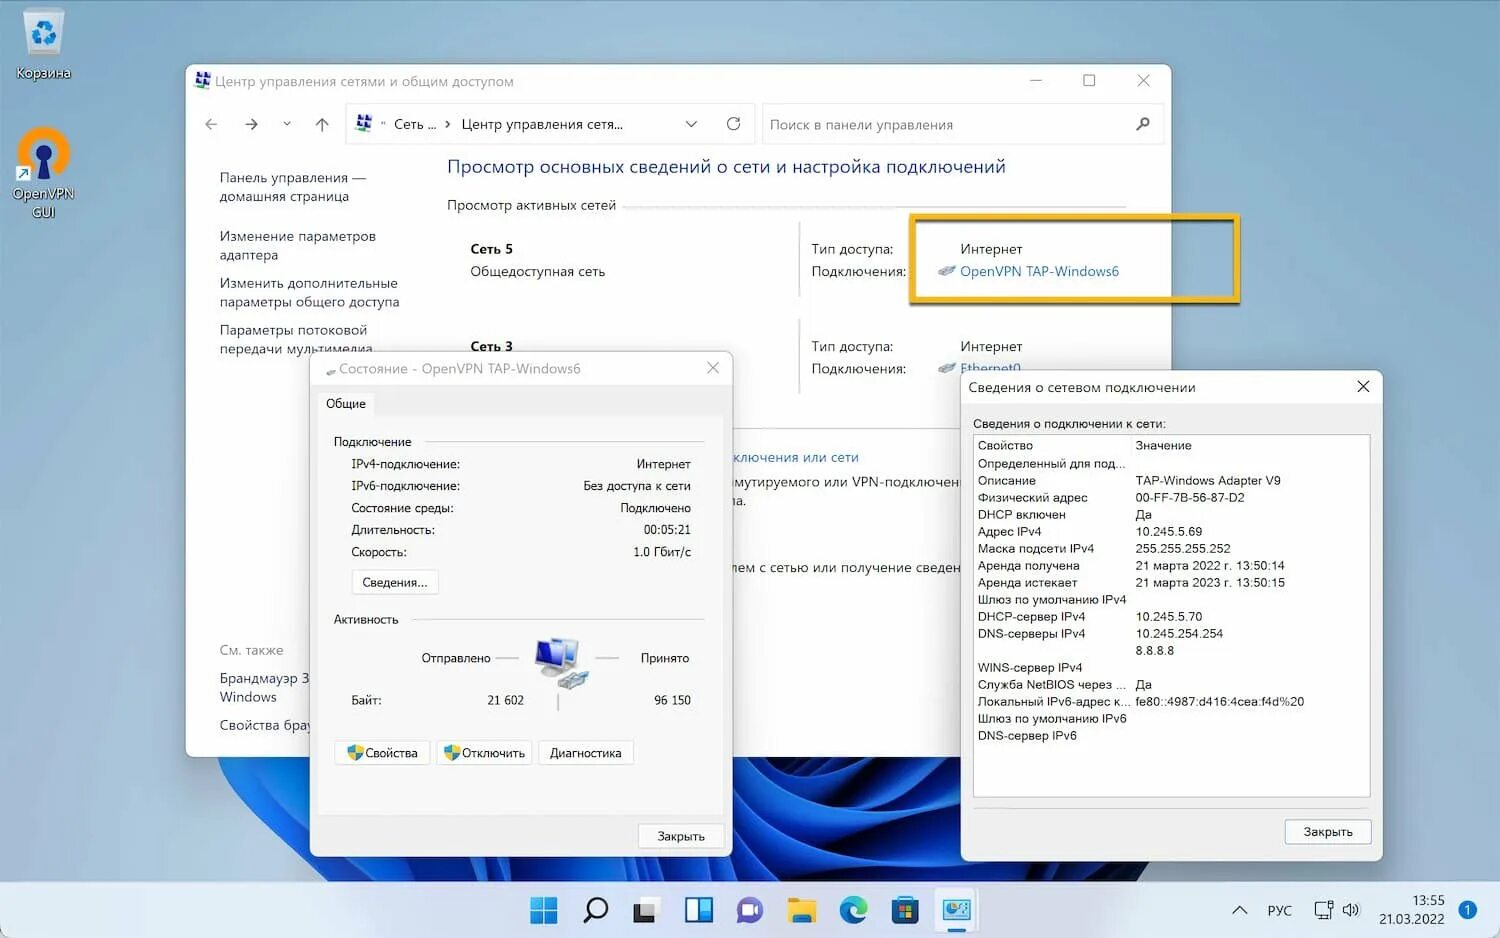Minimize the Network Center window

(1036, 81)
